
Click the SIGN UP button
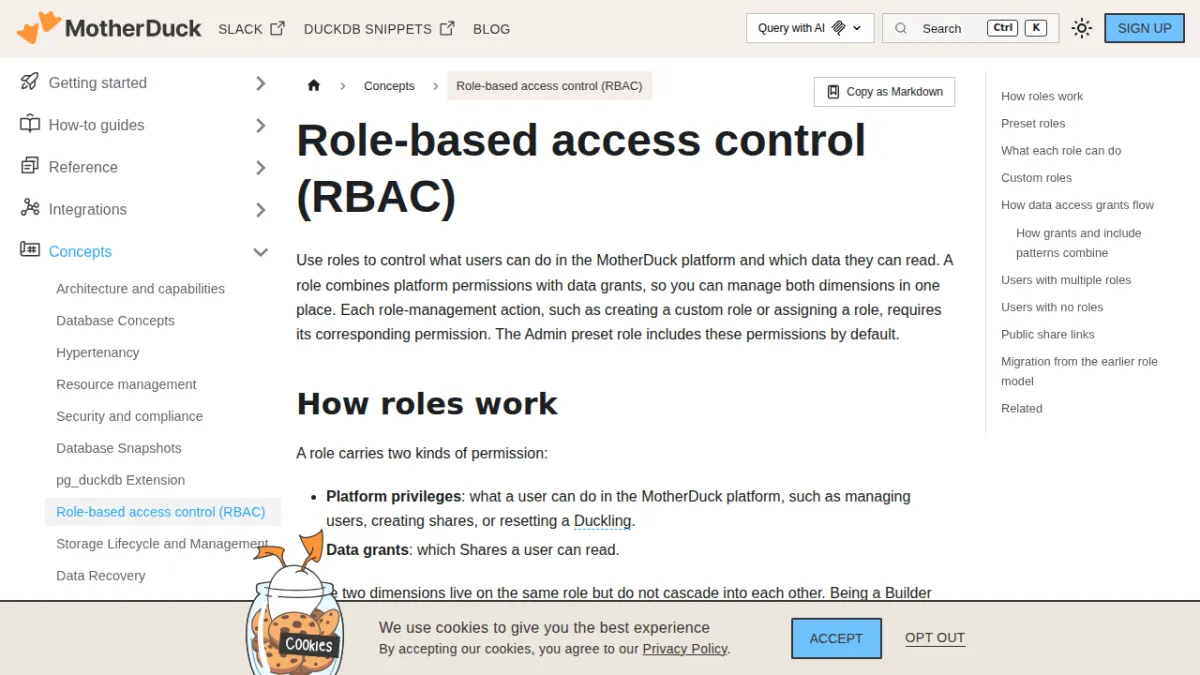click(1144, 28)
